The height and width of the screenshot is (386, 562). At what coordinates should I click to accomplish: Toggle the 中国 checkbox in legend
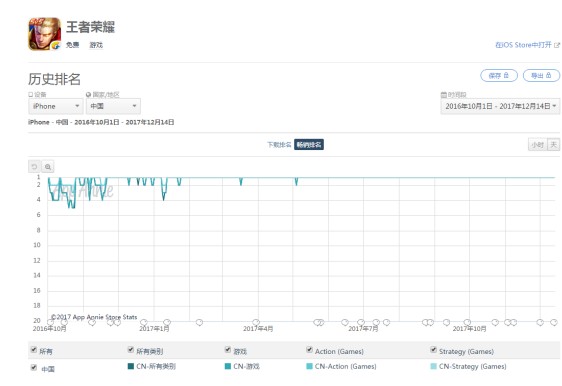point(34,367)
